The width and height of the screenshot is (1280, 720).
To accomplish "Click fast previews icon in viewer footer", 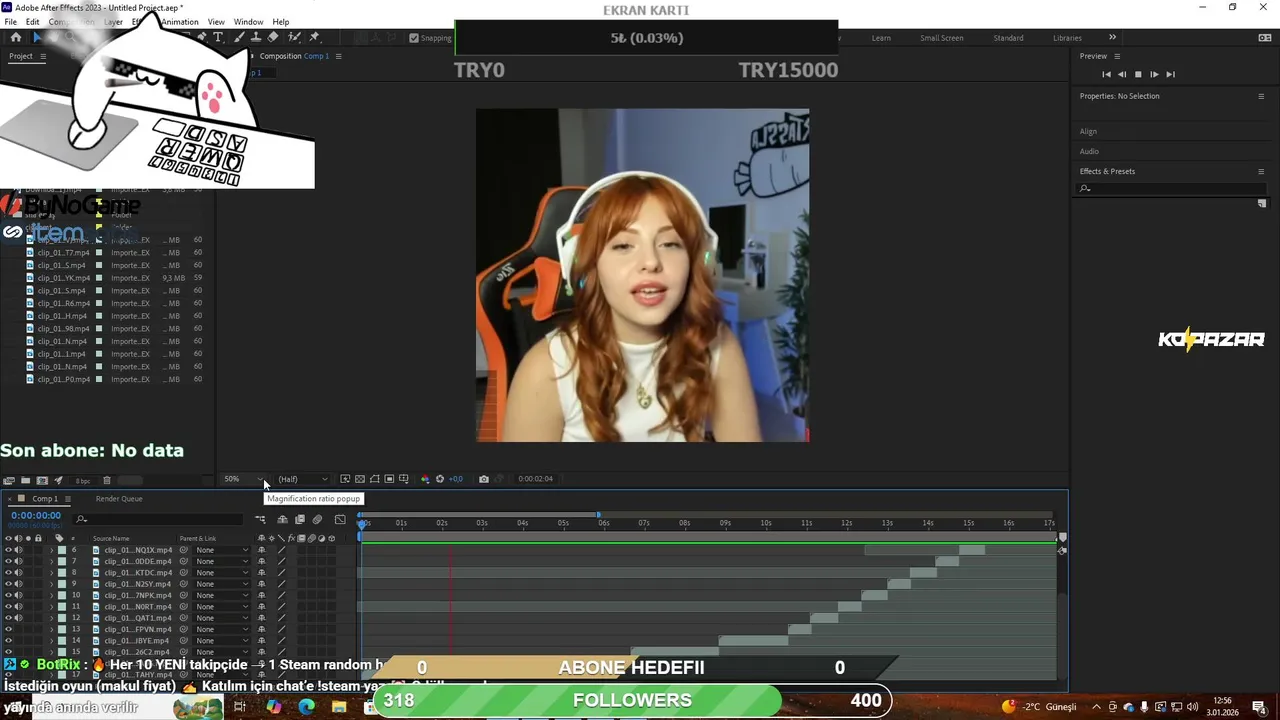I will [x=345, y=479].
